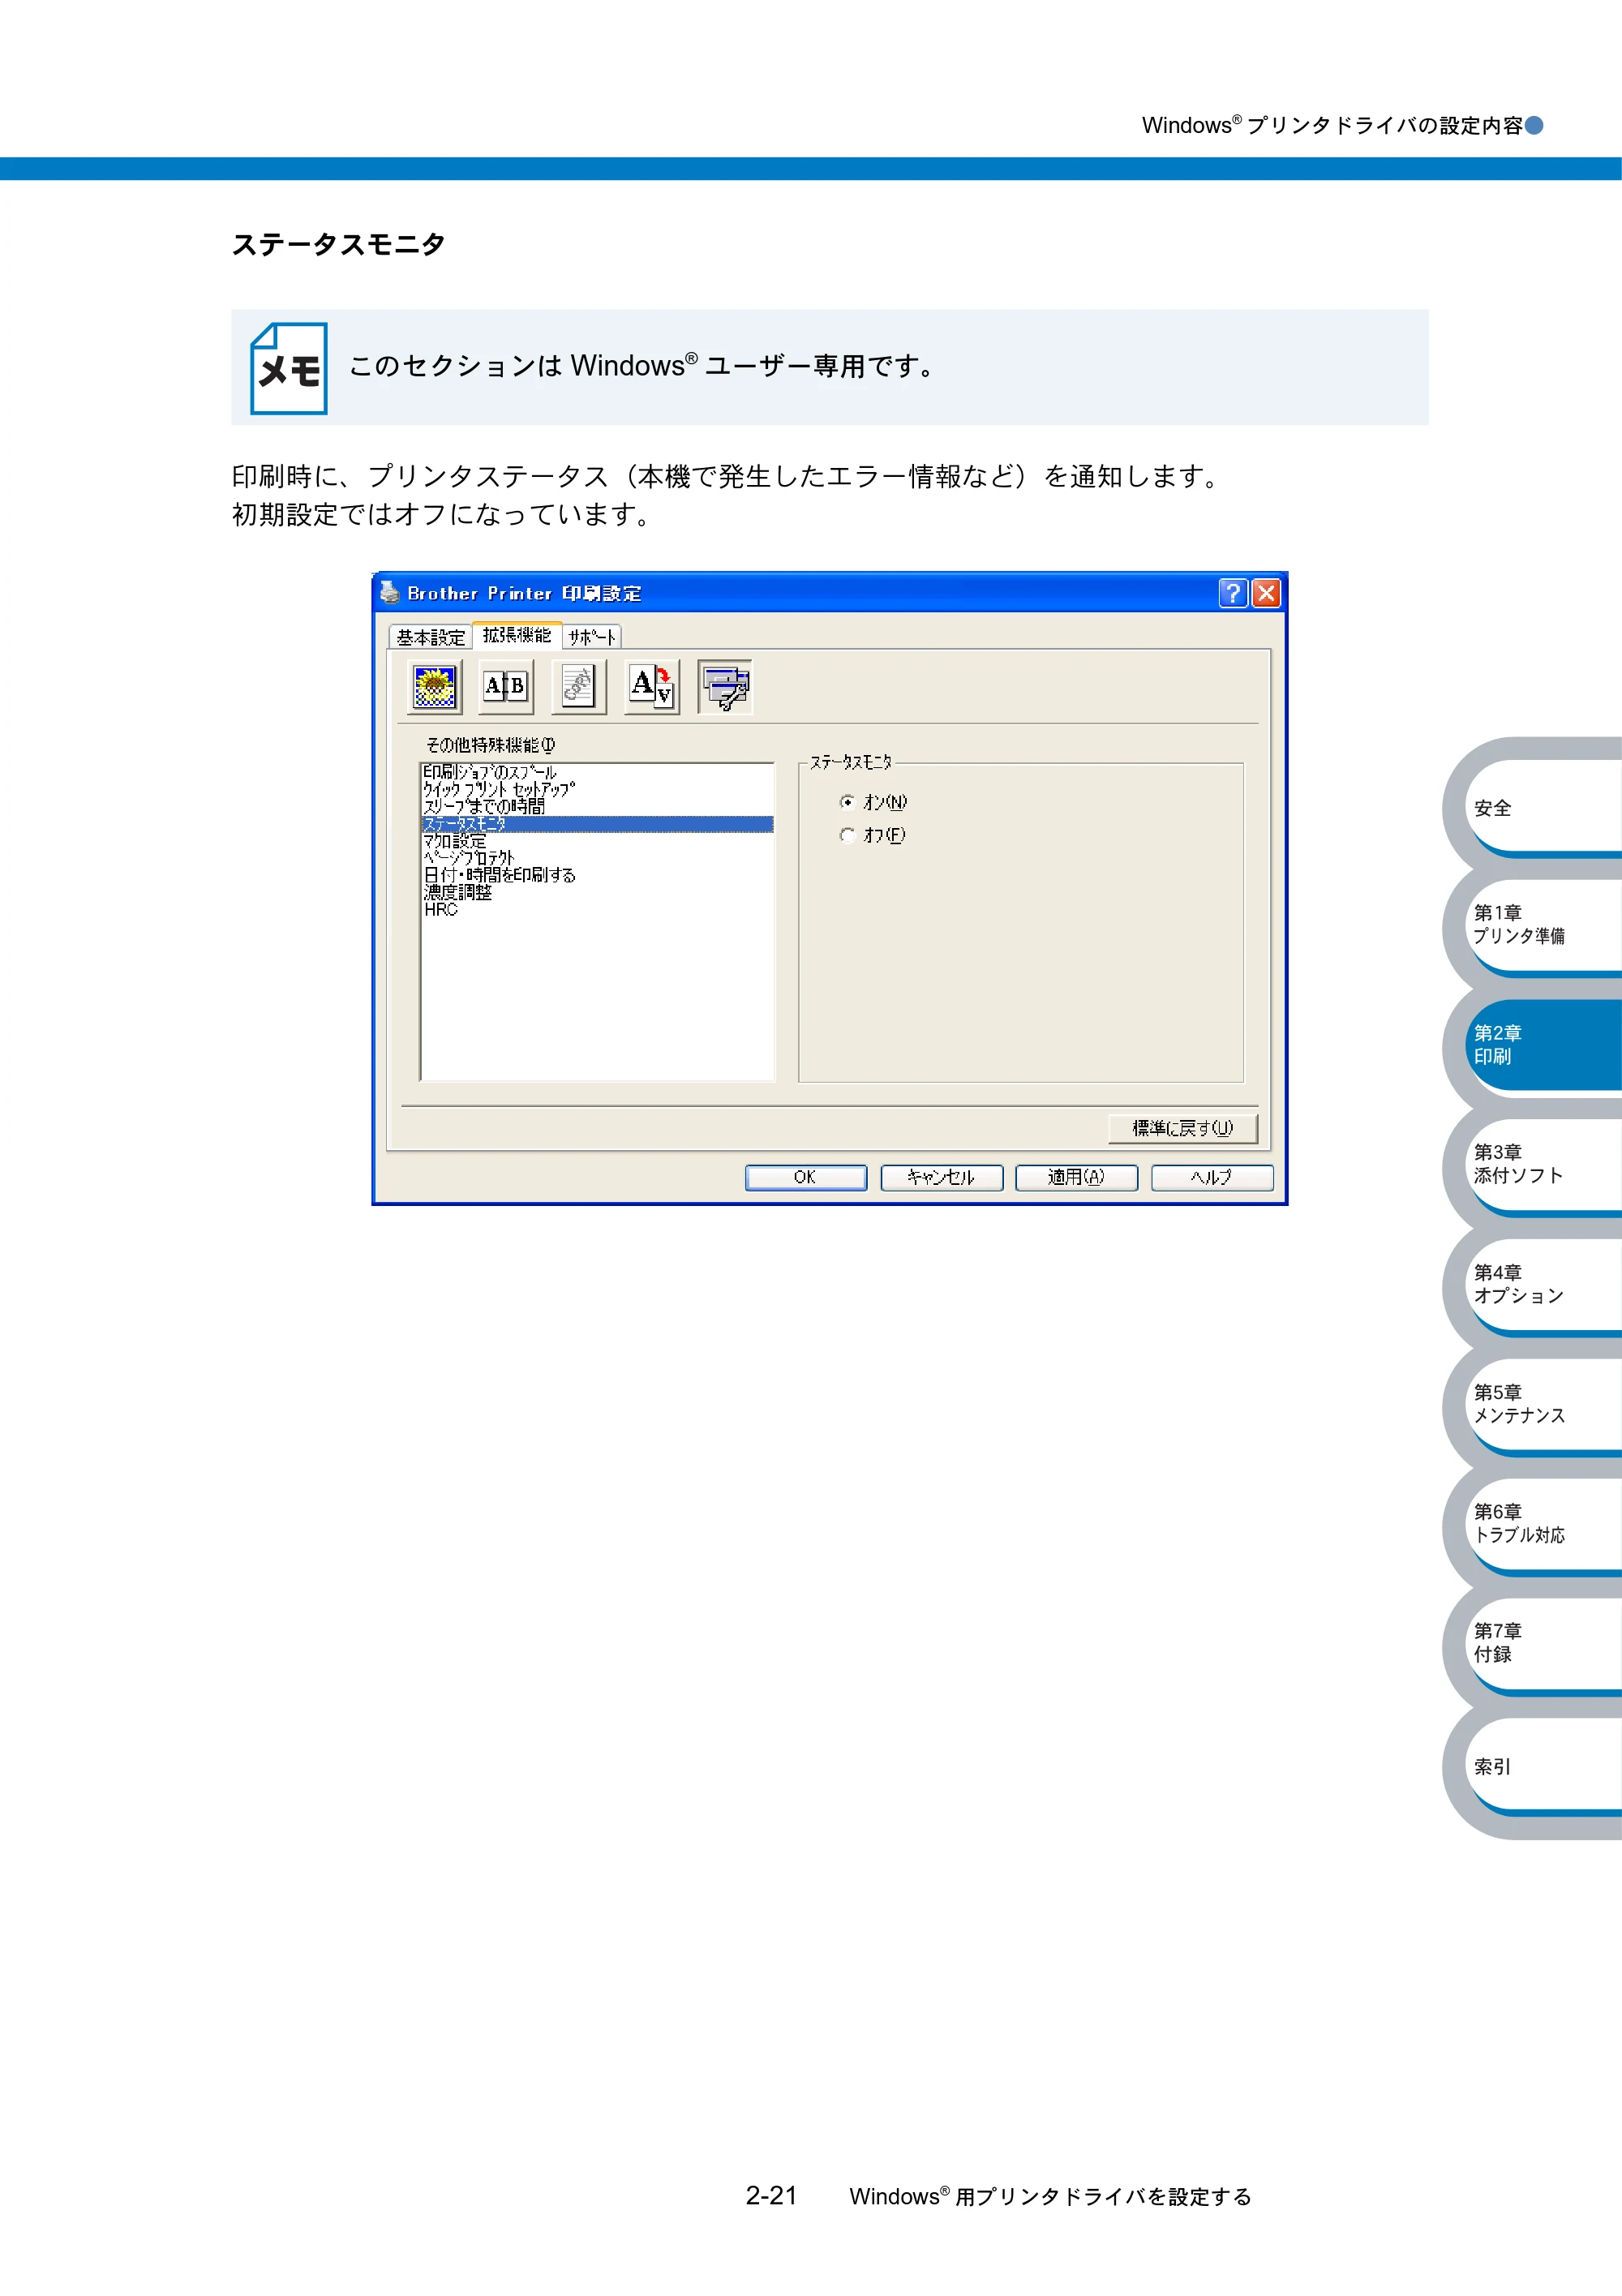Select the オン(N) radio button

click(x=847, y=802)
